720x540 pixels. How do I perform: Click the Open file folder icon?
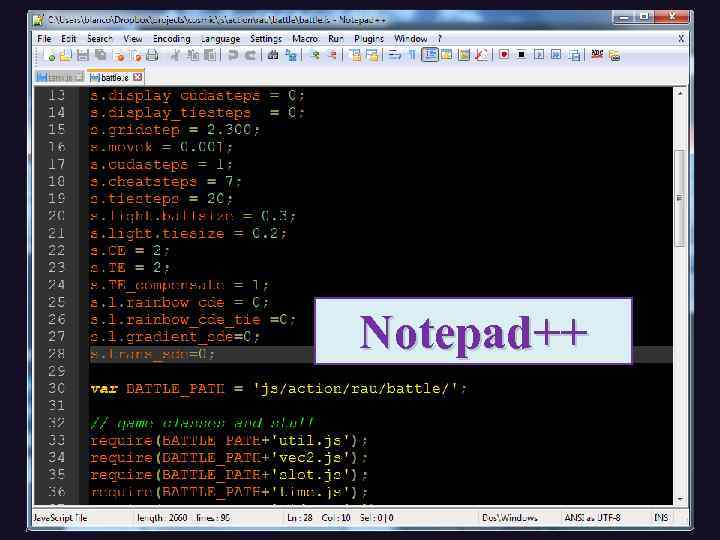click(x=66, y=56)
